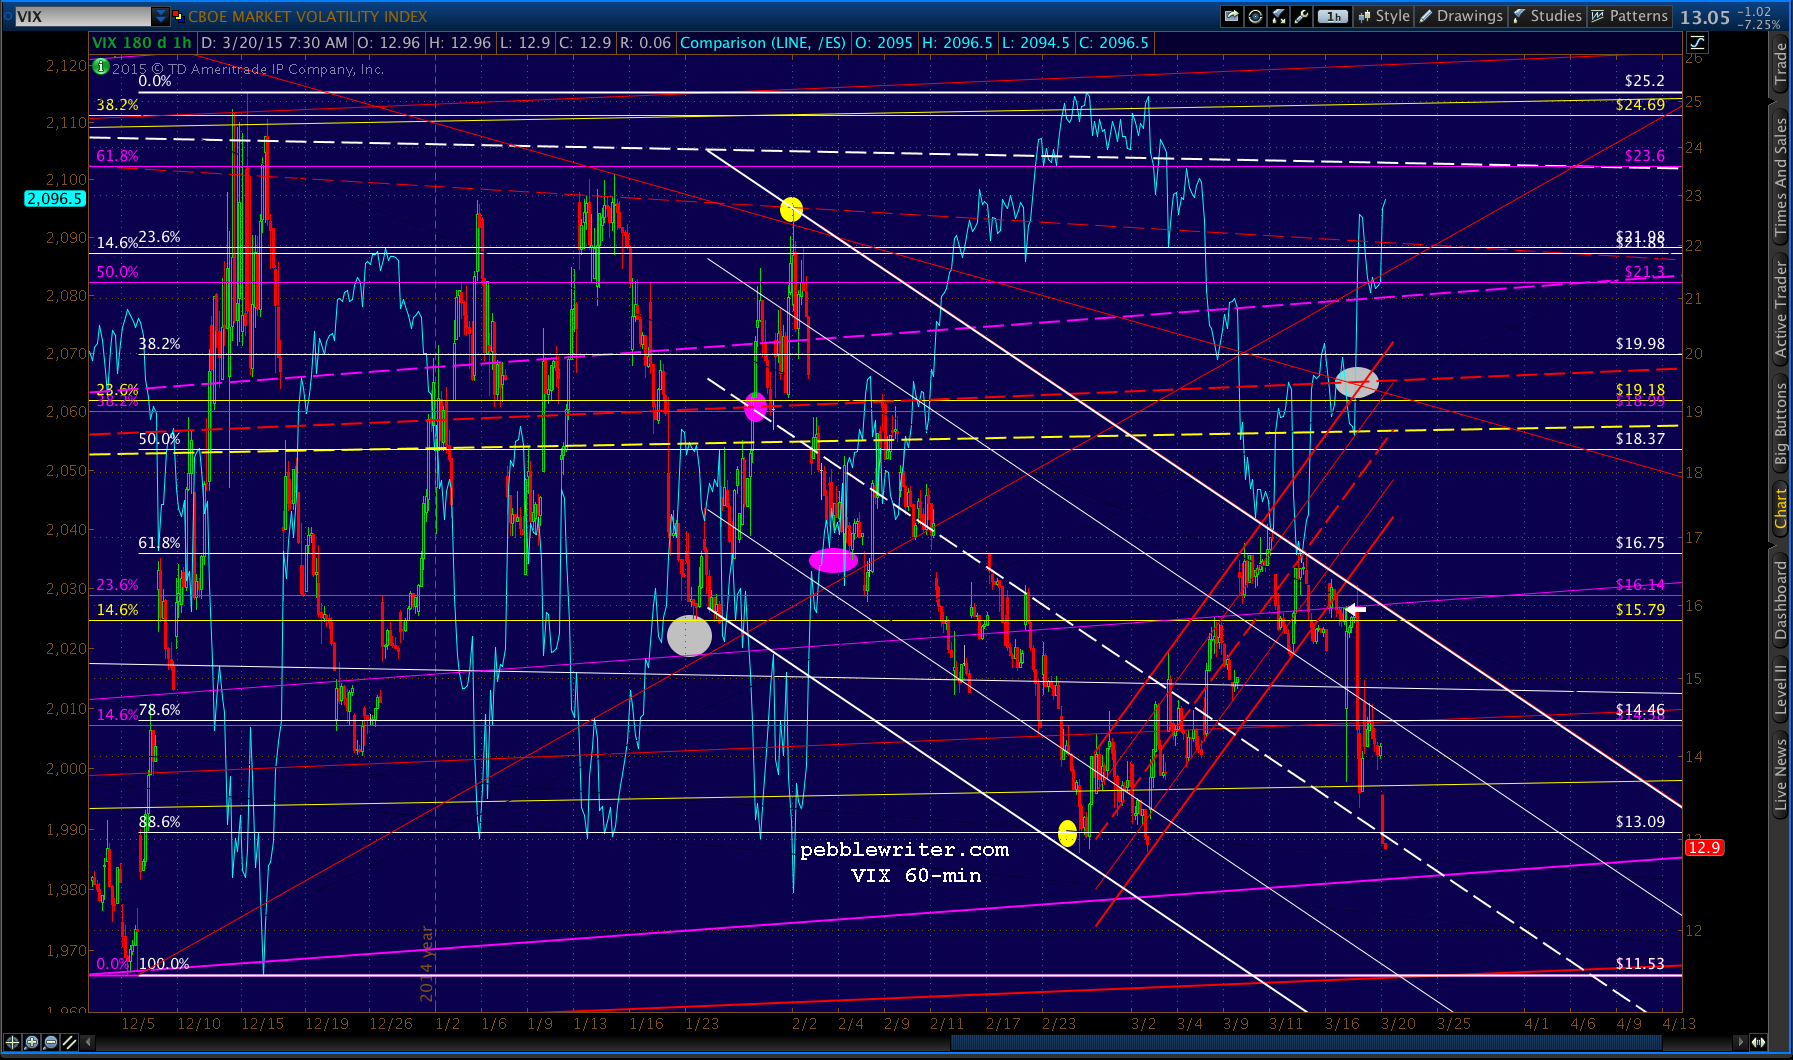Click the $15.79 level label
The width and height of the screenshot is (1793, 1060).
tap(1641, 610)
